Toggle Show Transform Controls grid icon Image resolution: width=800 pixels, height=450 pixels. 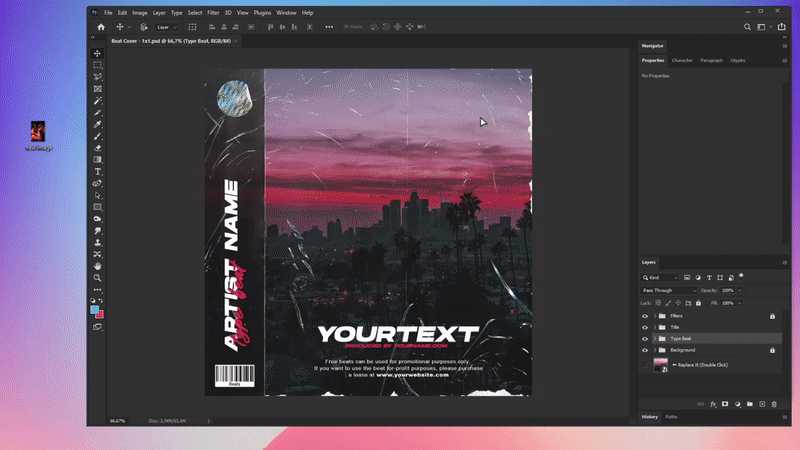[x=192, y=27]
